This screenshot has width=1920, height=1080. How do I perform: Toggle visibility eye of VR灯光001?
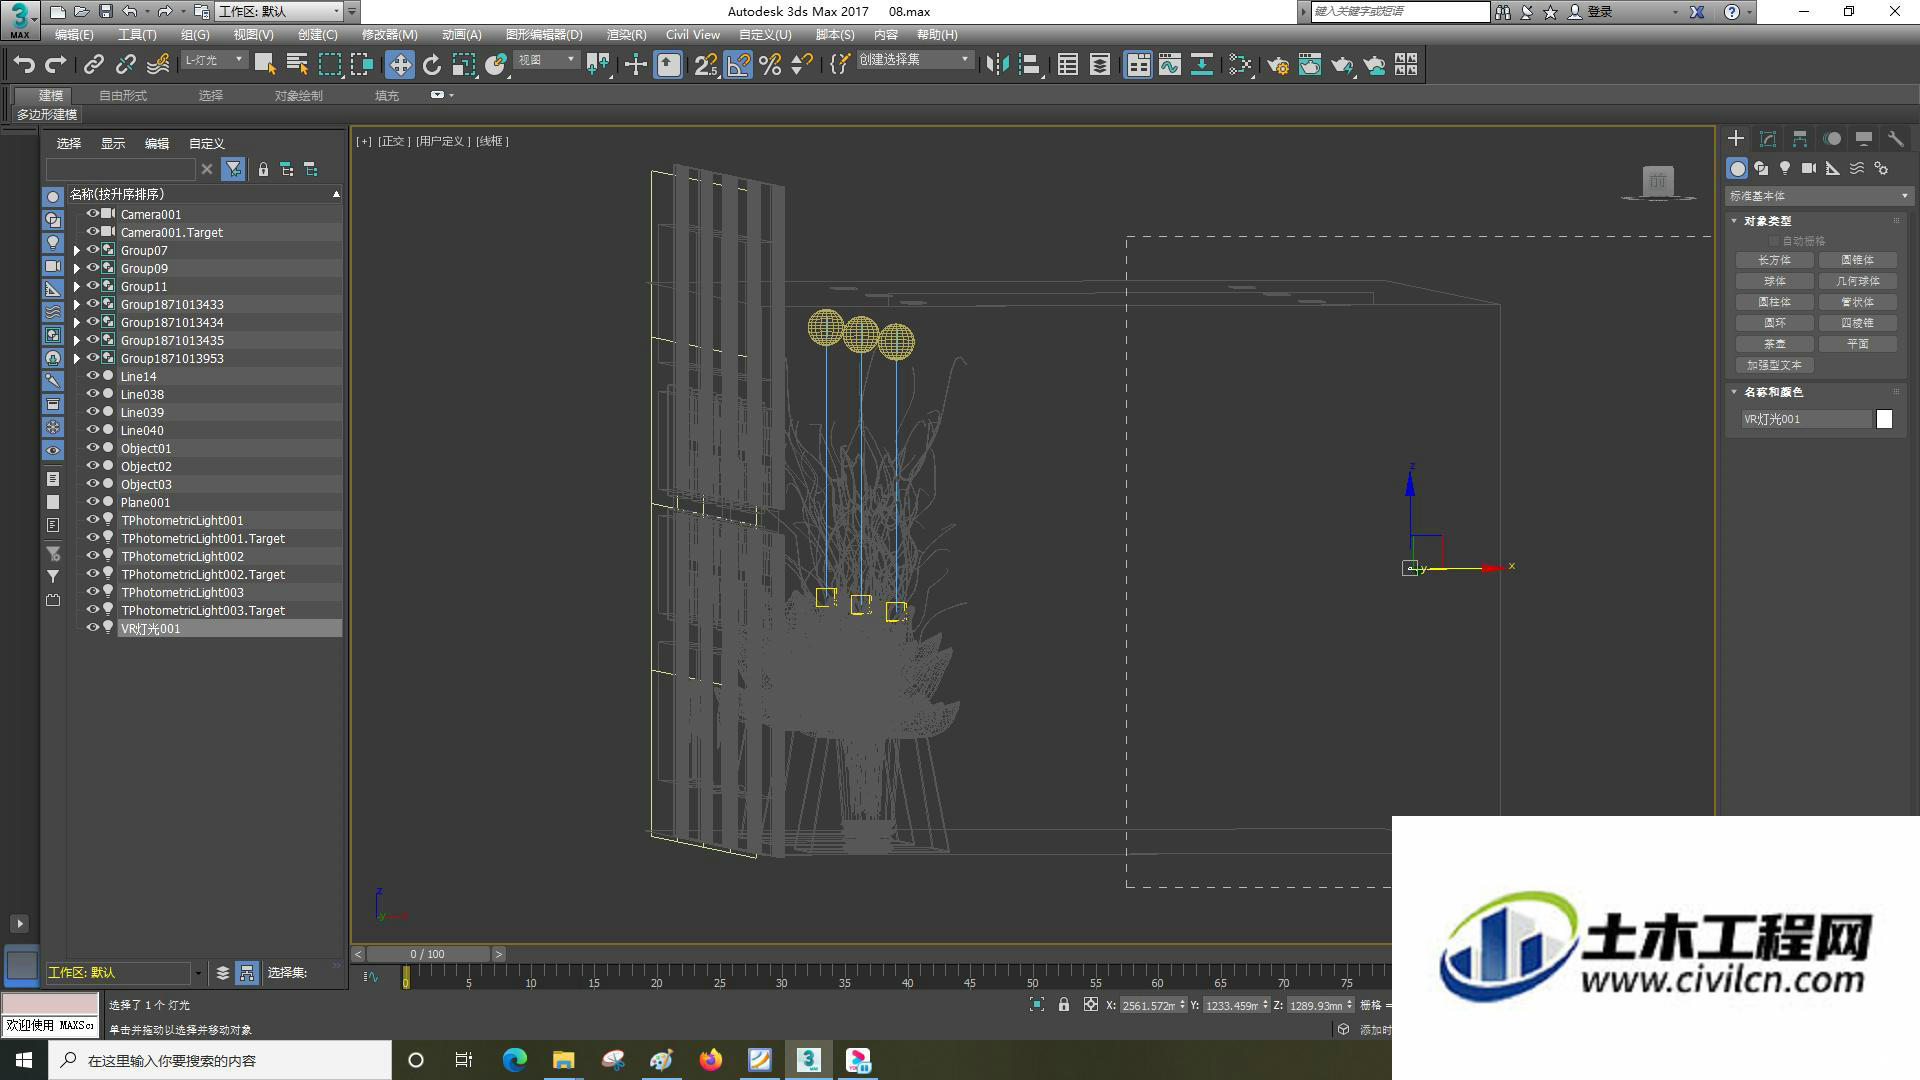pos(92,628)
